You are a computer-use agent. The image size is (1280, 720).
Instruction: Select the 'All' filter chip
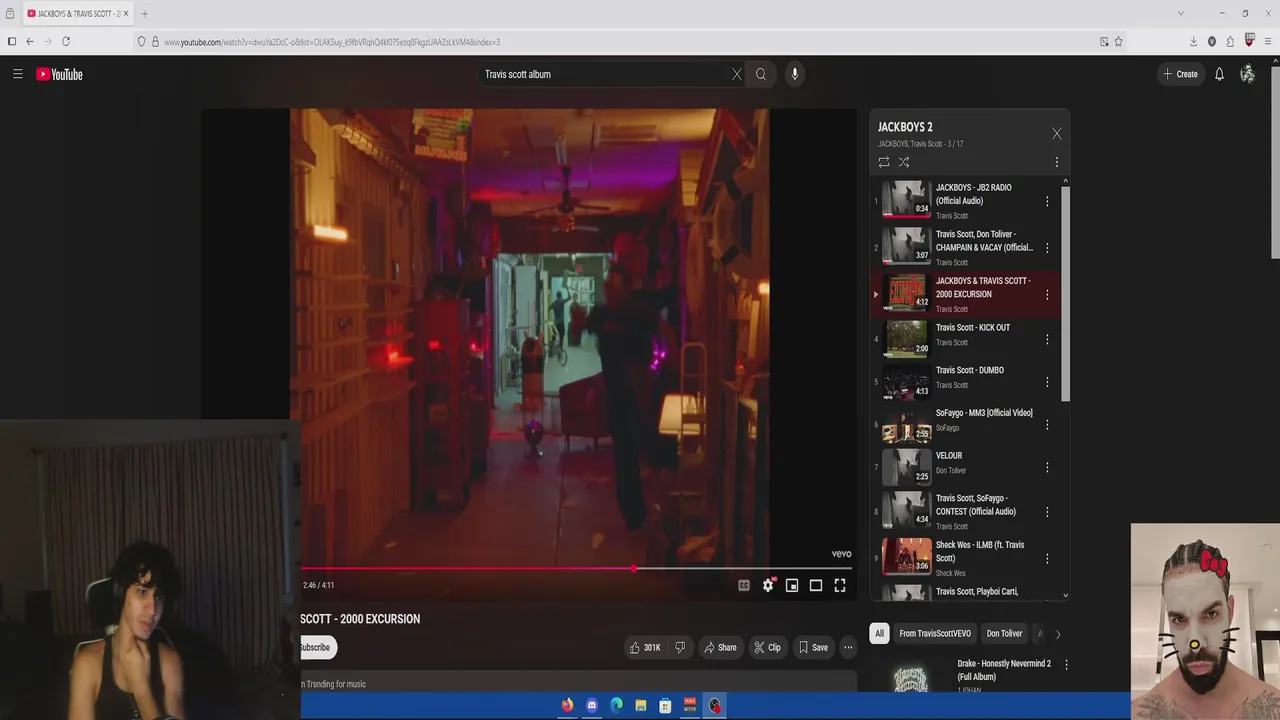(x=880, y=634)
